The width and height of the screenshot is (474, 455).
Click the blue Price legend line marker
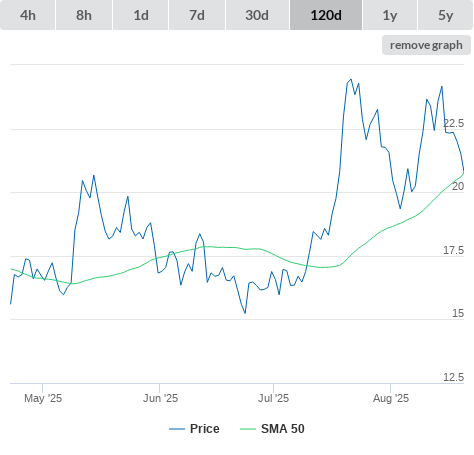[177, 429]
